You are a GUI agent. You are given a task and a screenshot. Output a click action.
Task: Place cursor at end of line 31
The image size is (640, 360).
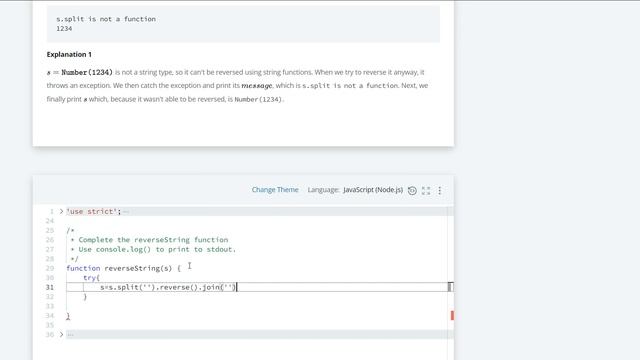coord(237,287)
